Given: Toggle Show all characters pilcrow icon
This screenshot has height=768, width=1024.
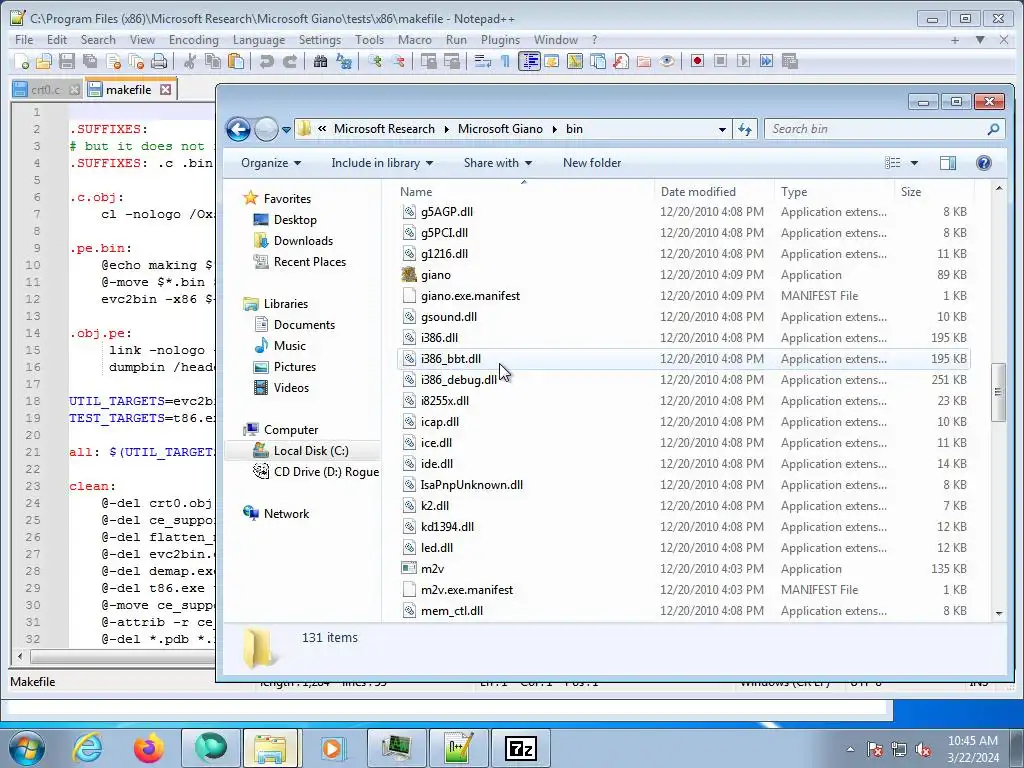Looking at the screenshot, I should click(505, 61).
